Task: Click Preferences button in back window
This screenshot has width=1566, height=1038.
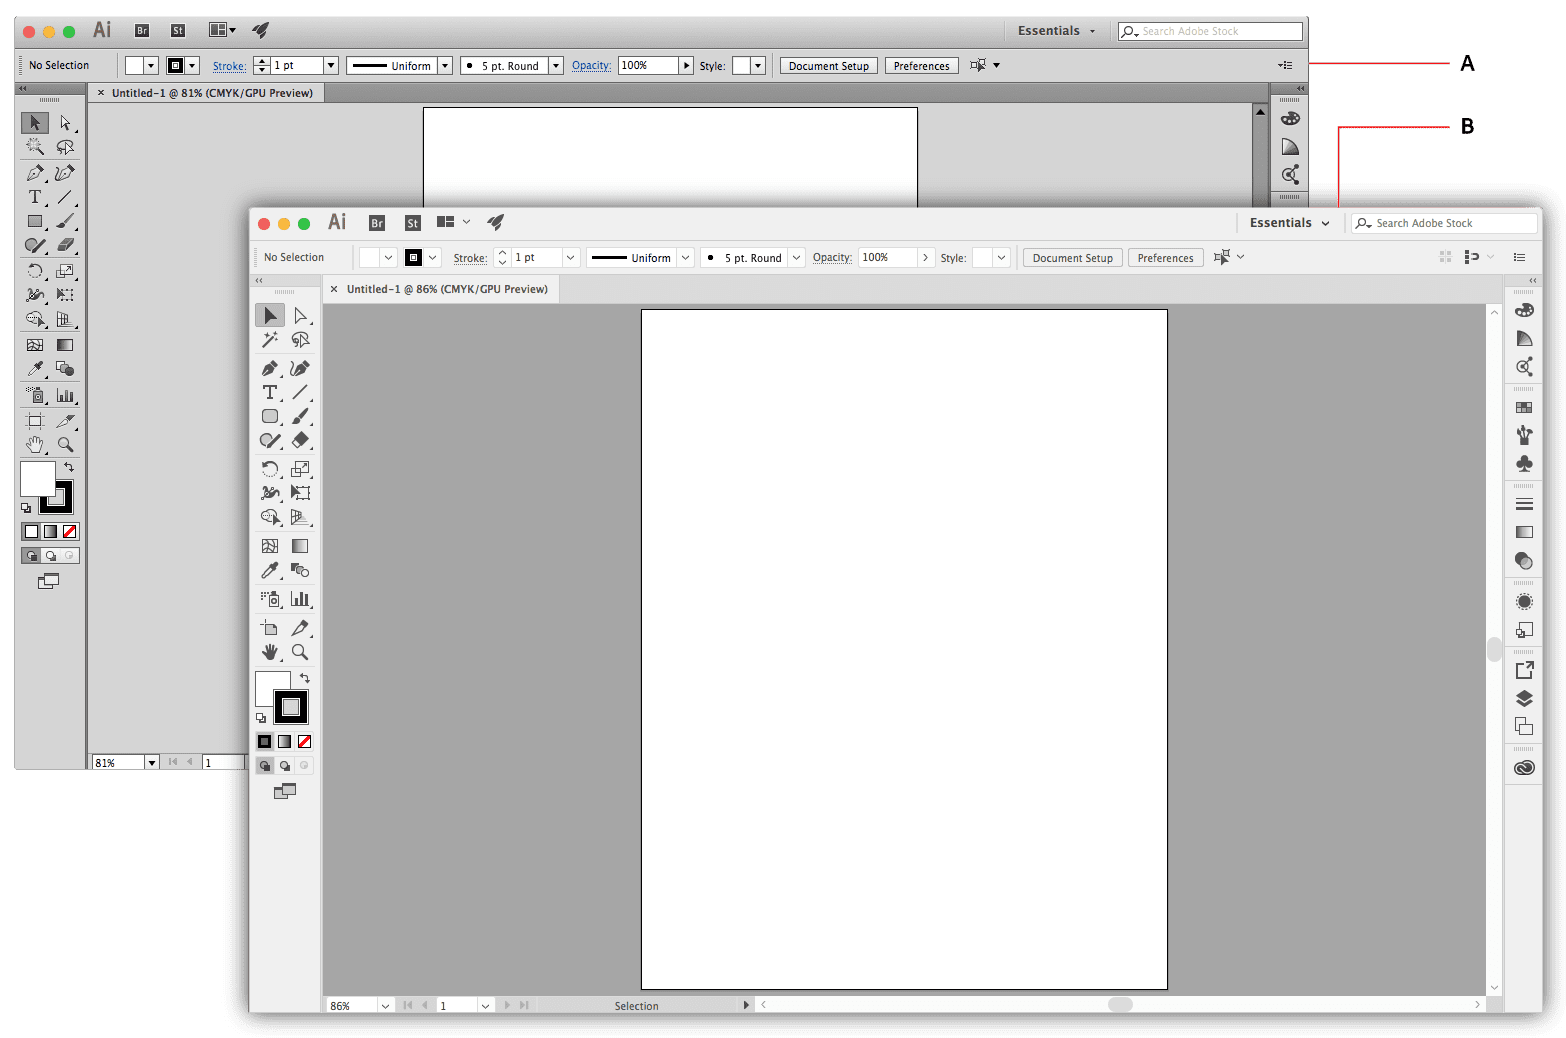Action: point(921,66)
